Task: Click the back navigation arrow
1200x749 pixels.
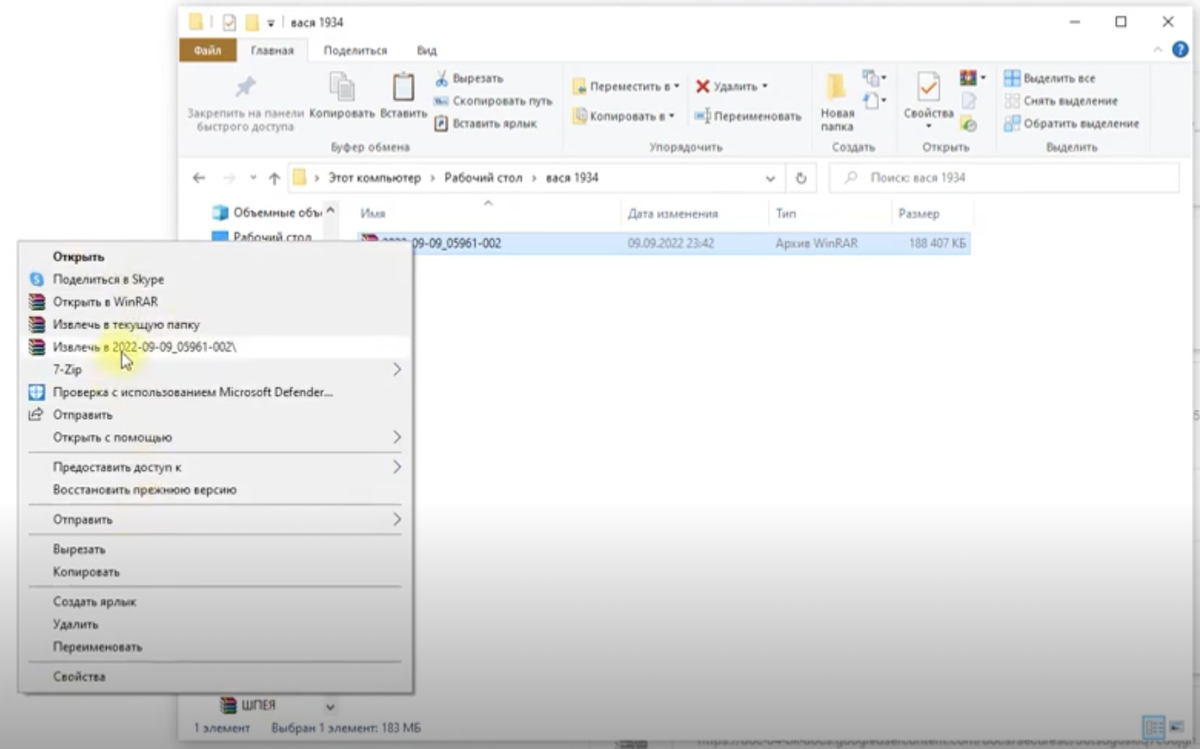Action: [199, 178]
